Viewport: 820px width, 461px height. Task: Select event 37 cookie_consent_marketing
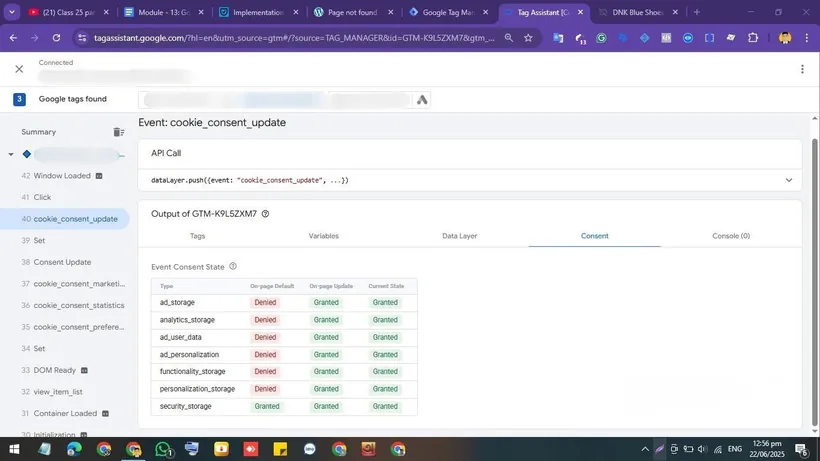click(x=73, y=284)
